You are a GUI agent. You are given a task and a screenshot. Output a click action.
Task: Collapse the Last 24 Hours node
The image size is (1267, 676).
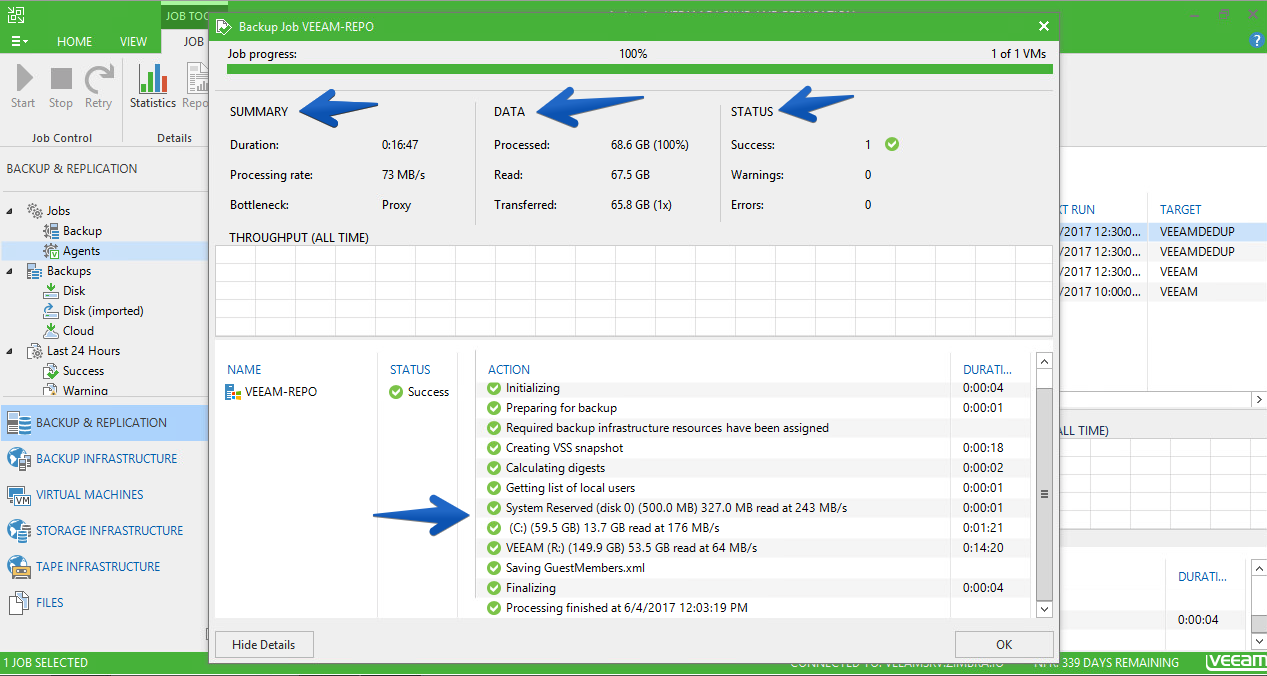point(10,351)
